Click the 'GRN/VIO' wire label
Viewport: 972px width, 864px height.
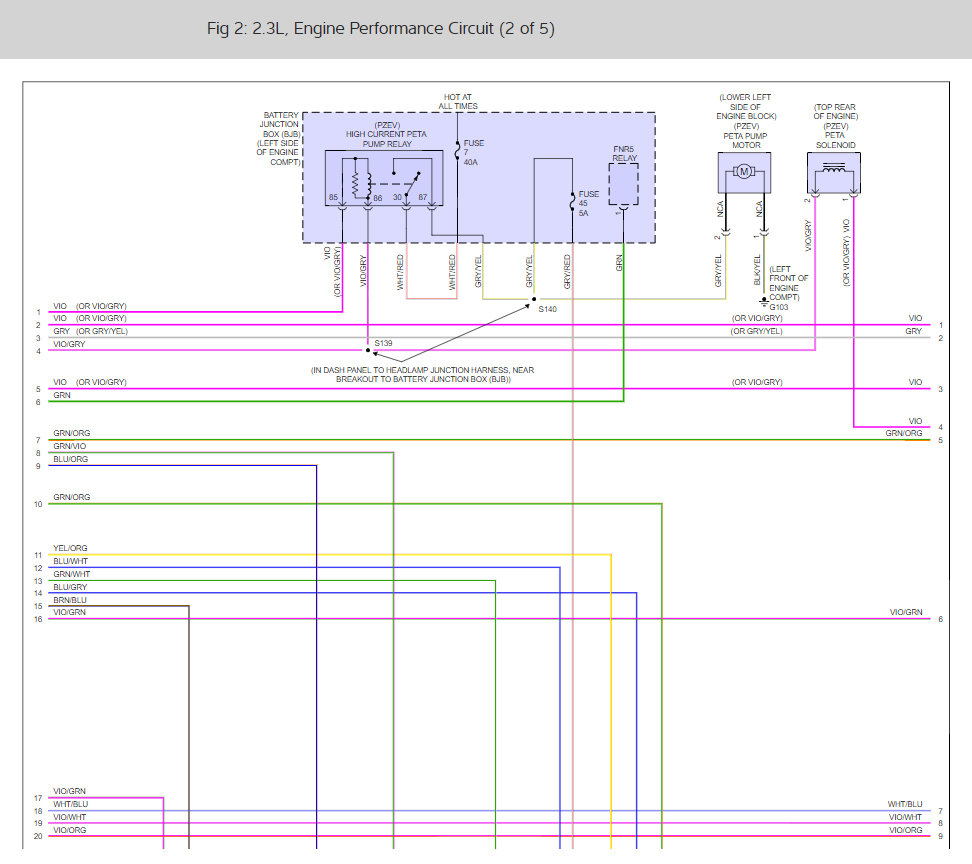point(69,446)
